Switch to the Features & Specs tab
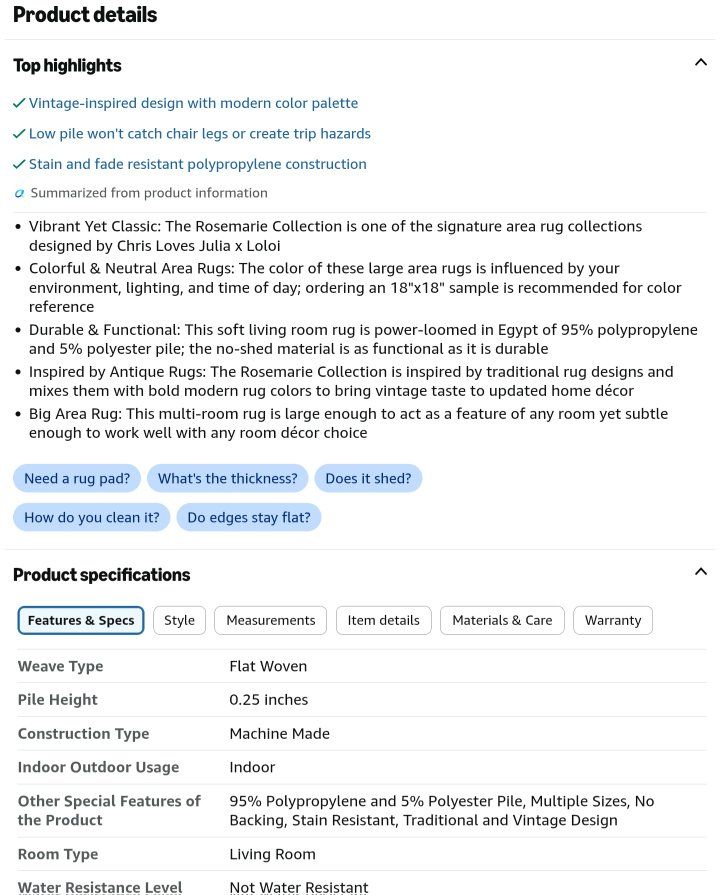The height and width of the screenshot is (895, 720). pos(81,620)
